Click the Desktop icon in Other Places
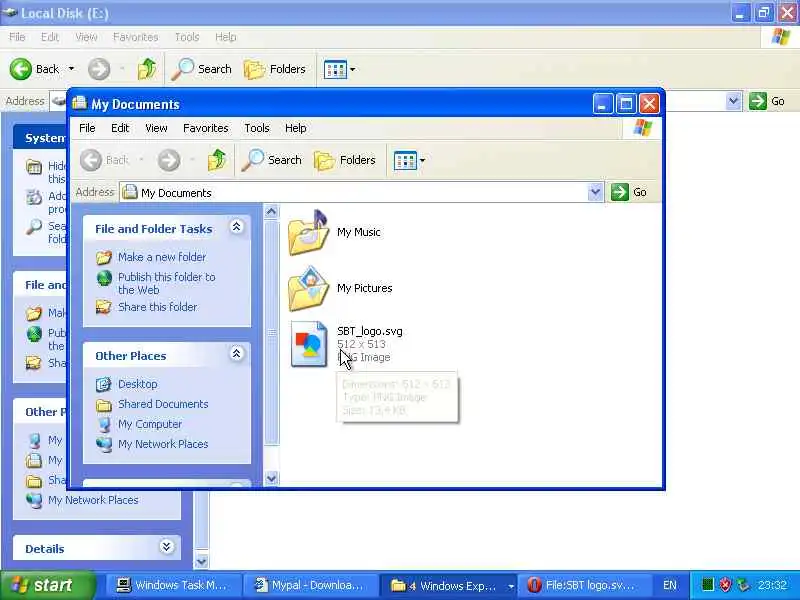The image size is (800, 600). click(104, 384)
